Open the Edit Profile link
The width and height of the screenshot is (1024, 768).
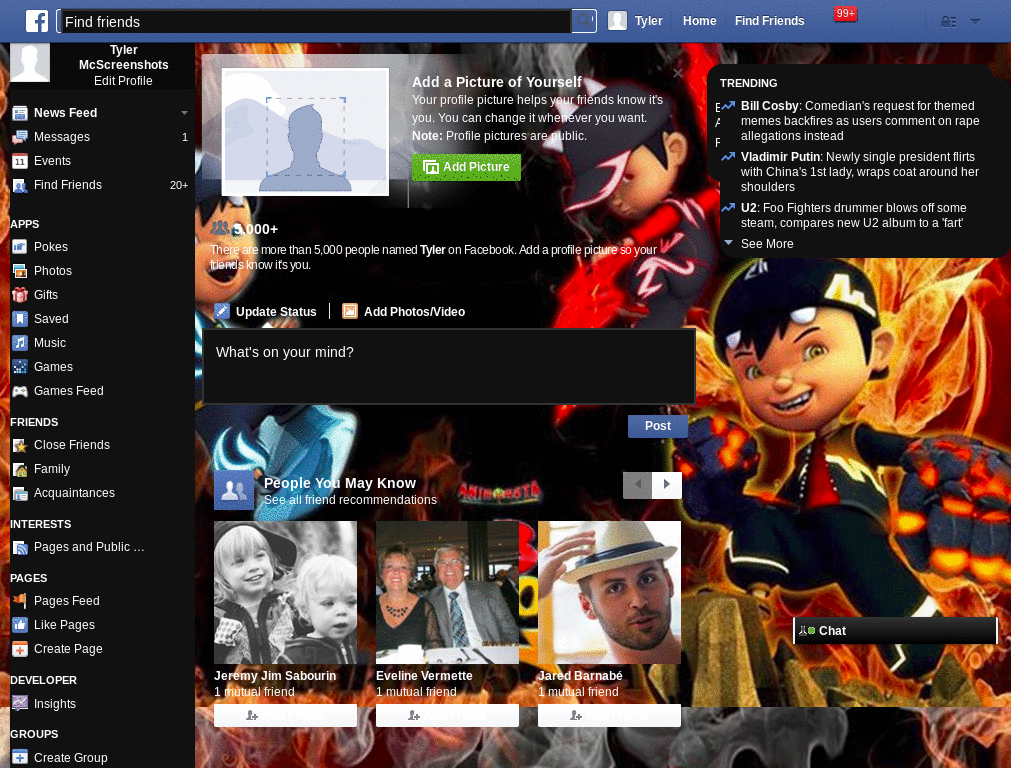coord(123,81)
